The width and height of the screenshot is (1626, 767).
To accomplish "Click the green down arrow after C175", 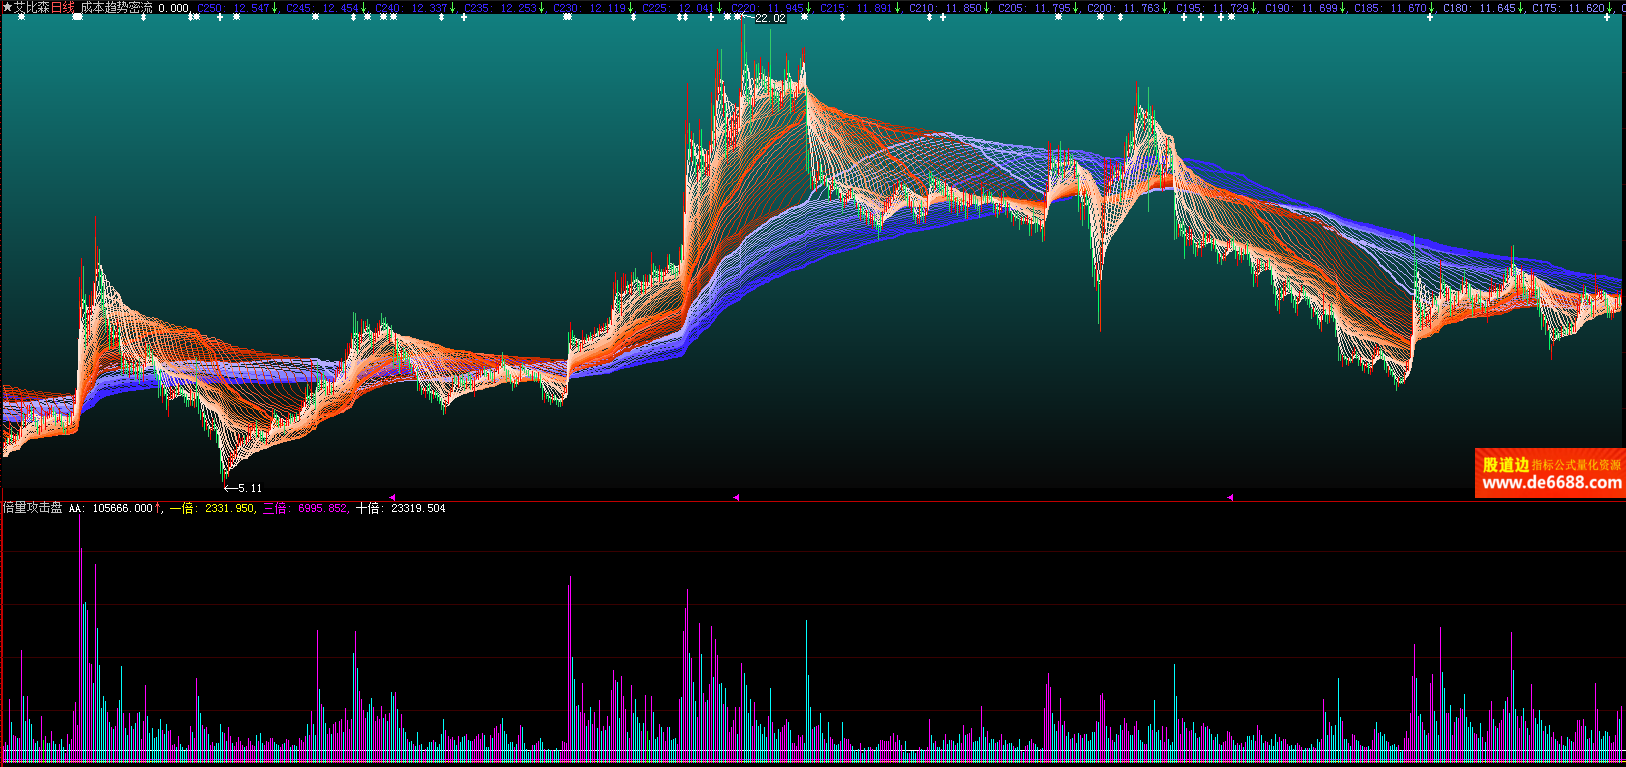I will point(1611,8).
